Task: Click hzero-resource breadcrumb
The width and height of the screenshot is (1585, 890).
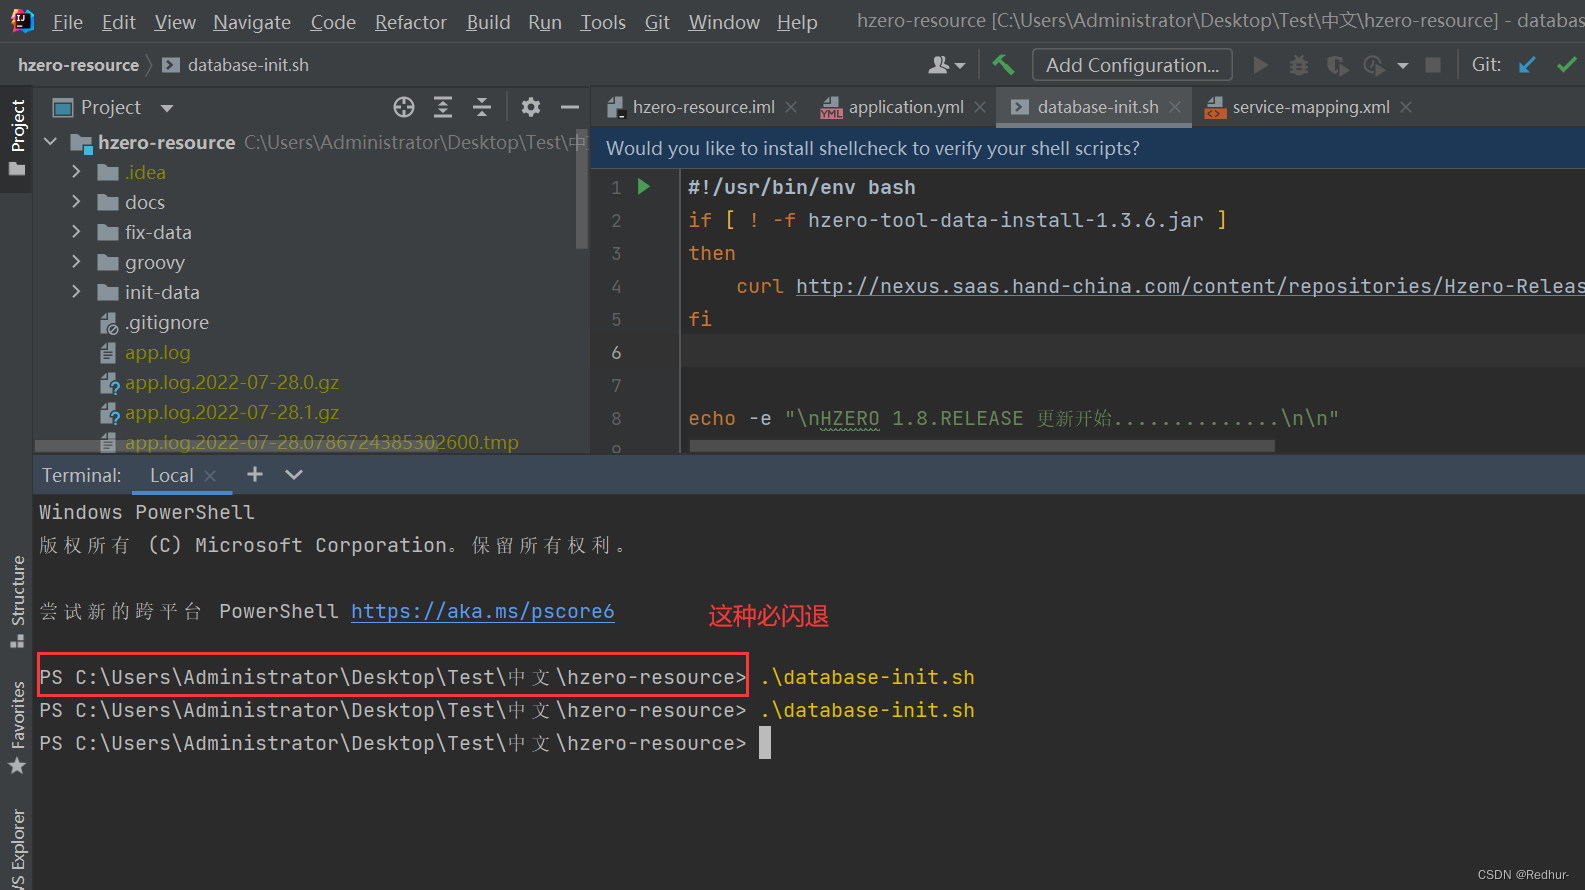Action: 78,65
